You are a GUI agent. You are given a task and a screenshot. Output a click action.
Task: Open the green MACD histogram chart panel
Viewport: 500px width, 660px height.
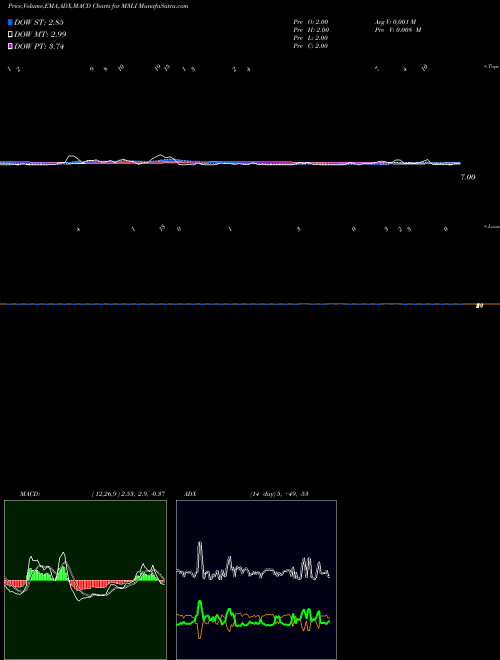pos(85,580)
